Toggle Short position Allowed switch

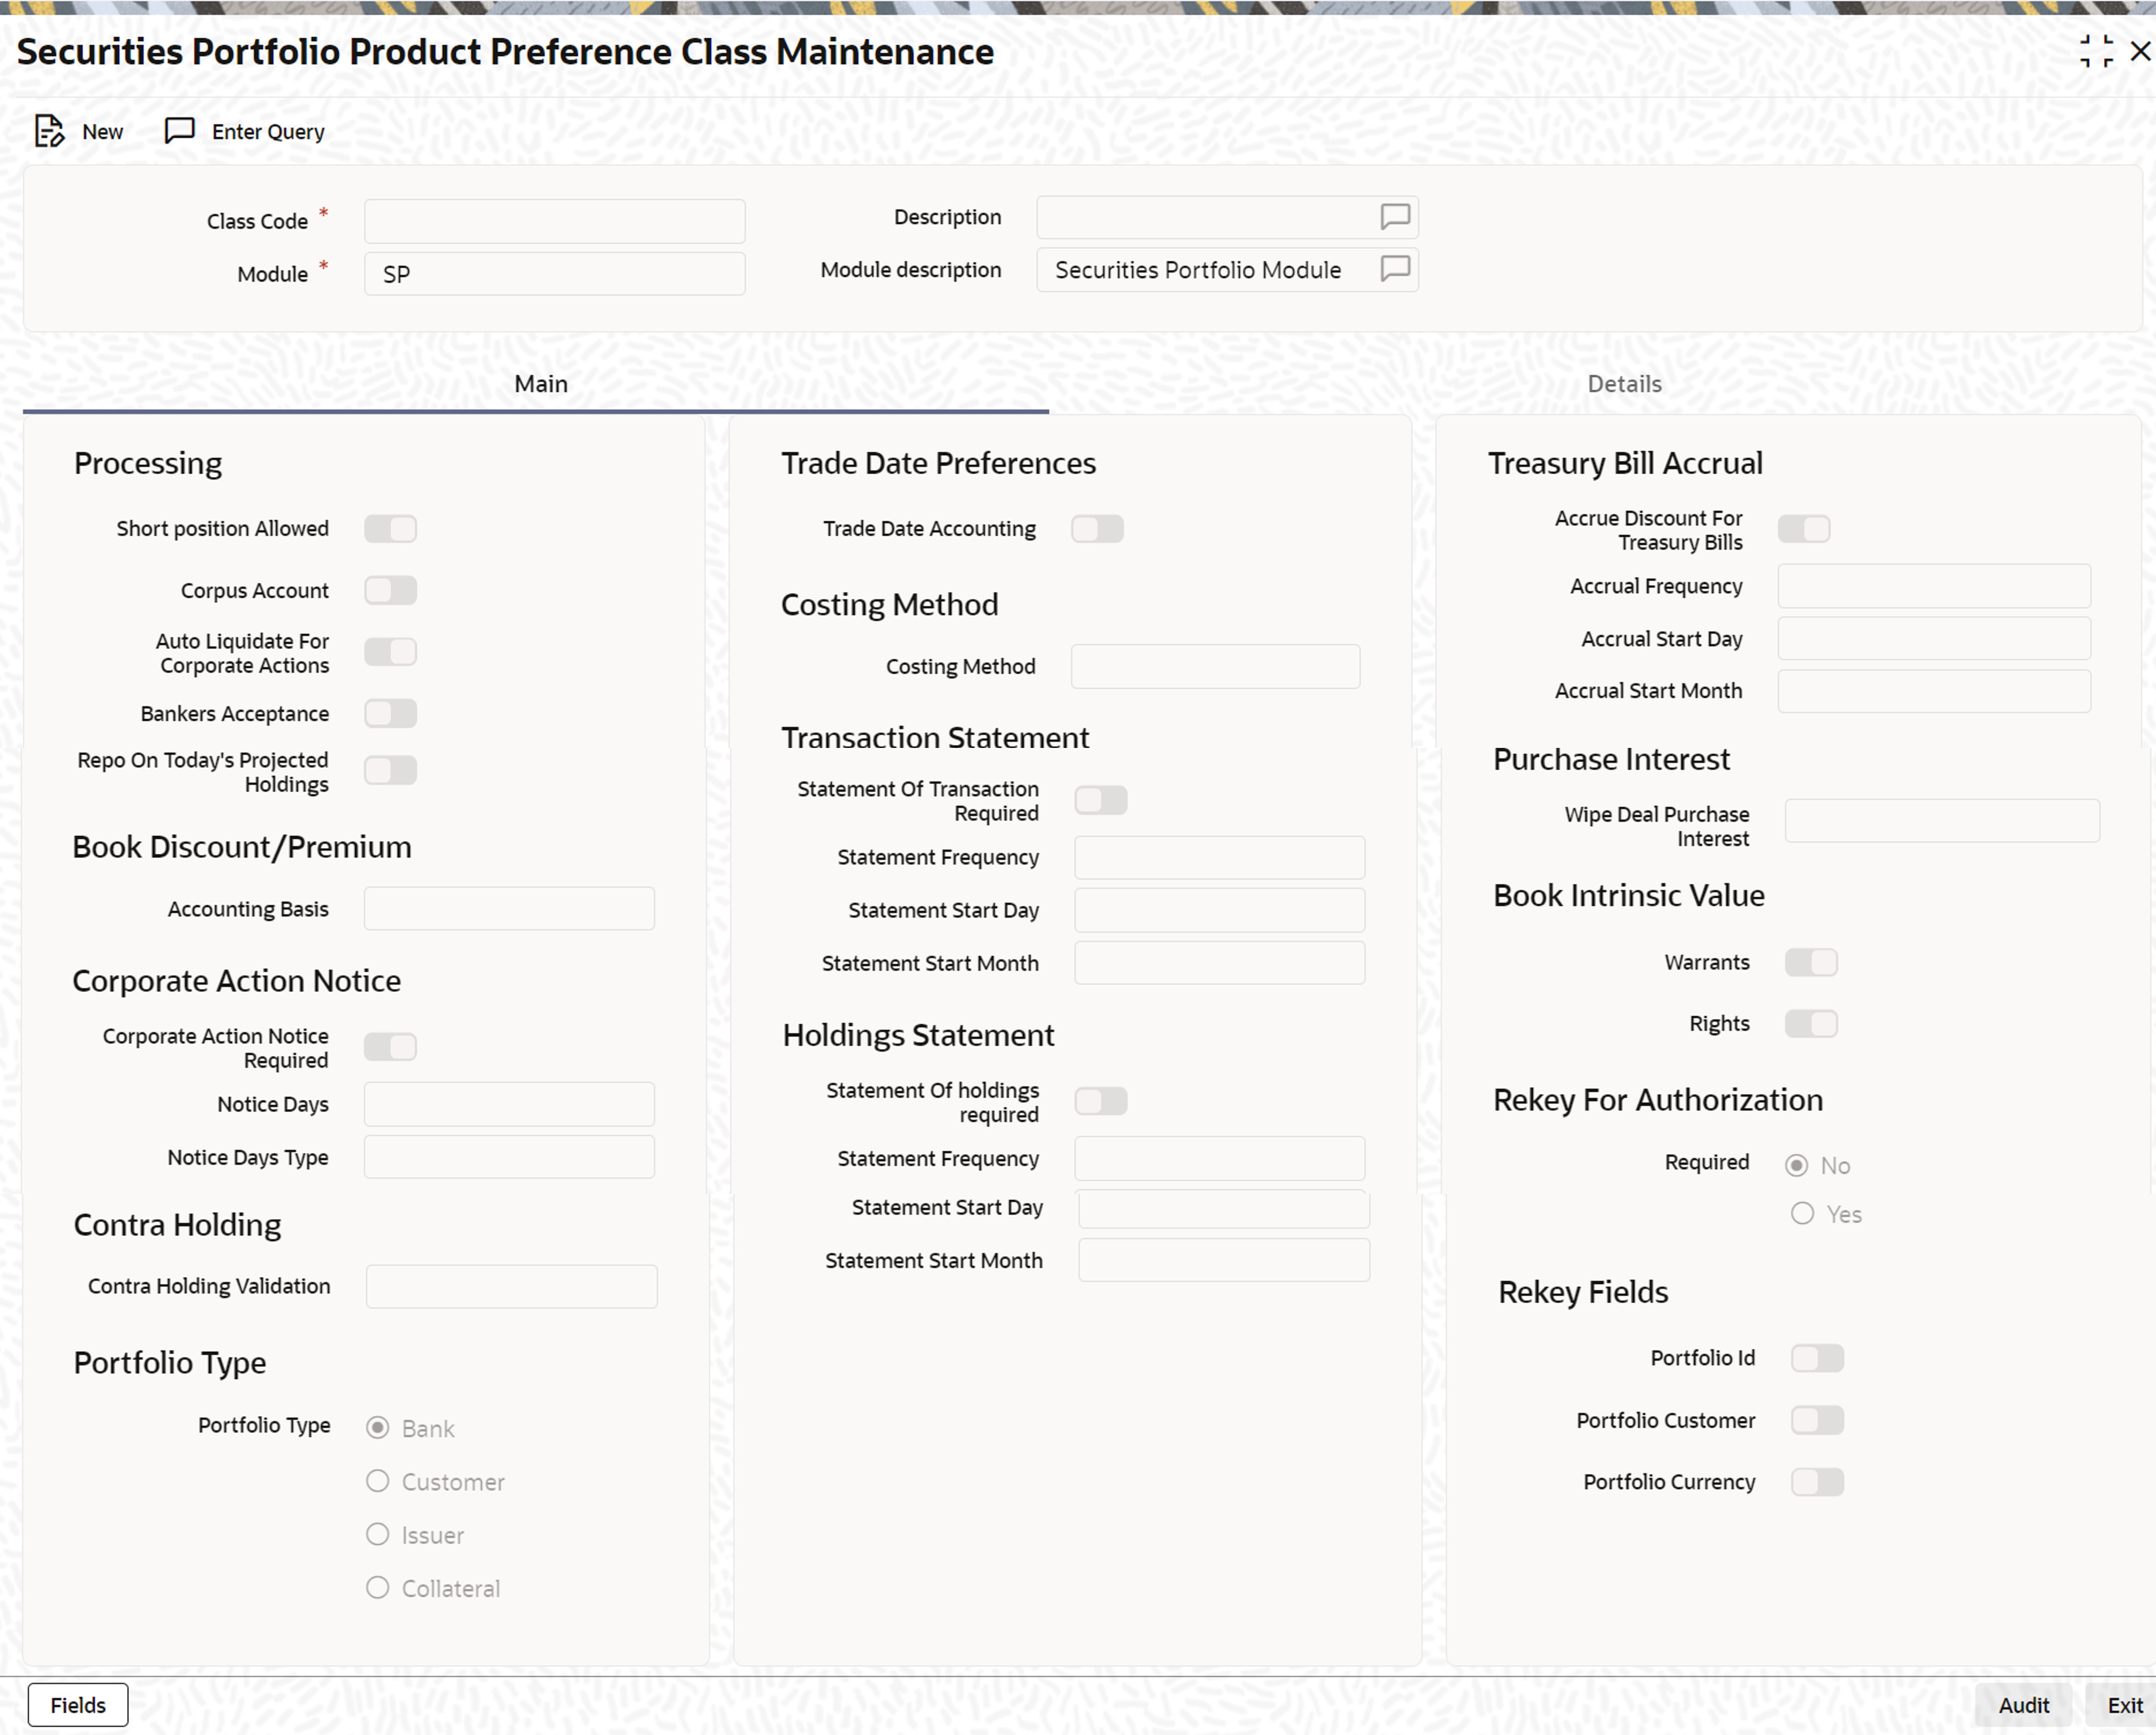pos(390,528)
